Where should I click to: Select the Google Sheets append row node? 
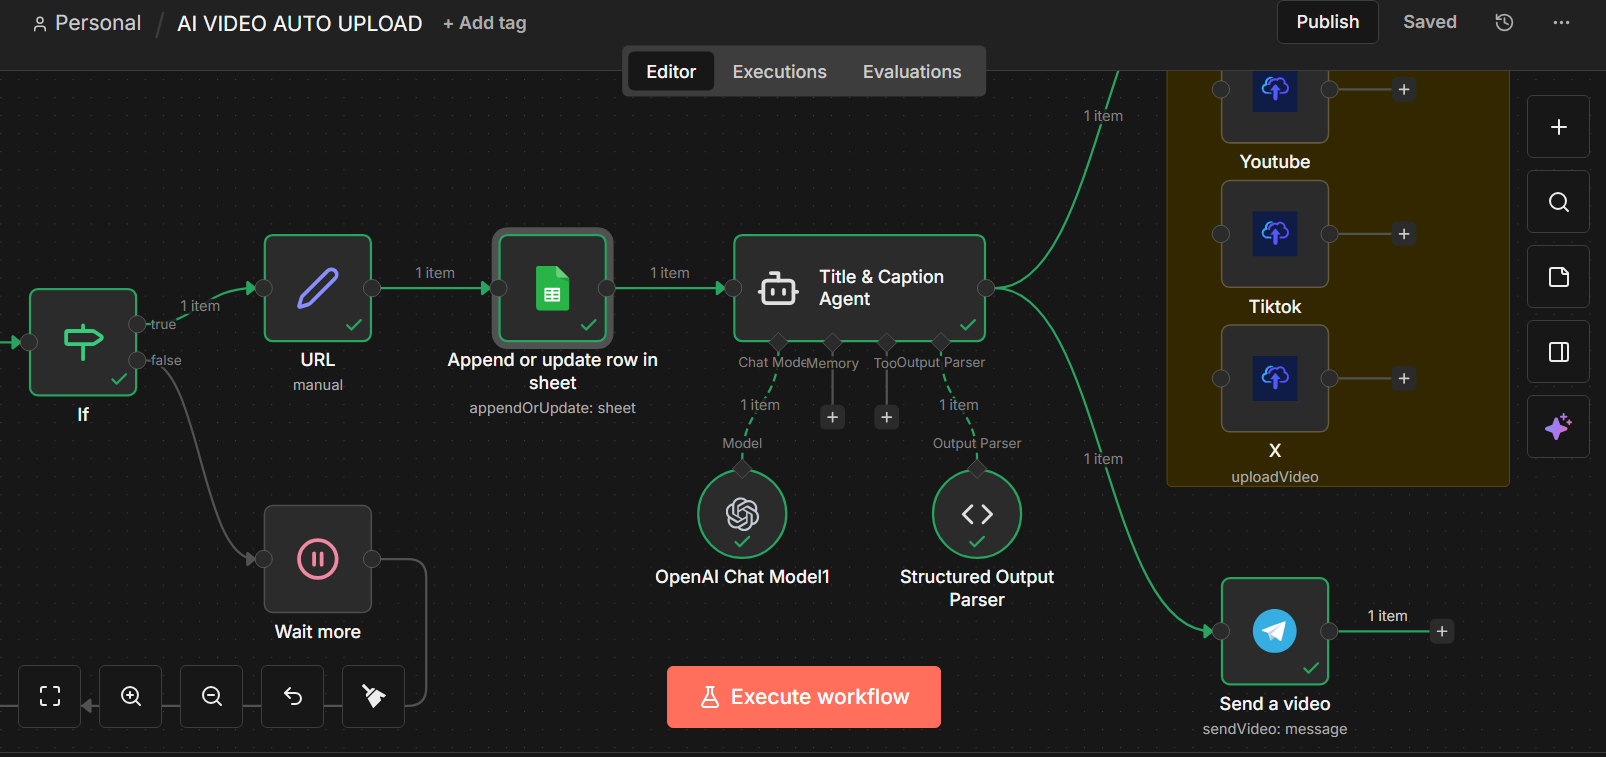[x=552, y=289]
